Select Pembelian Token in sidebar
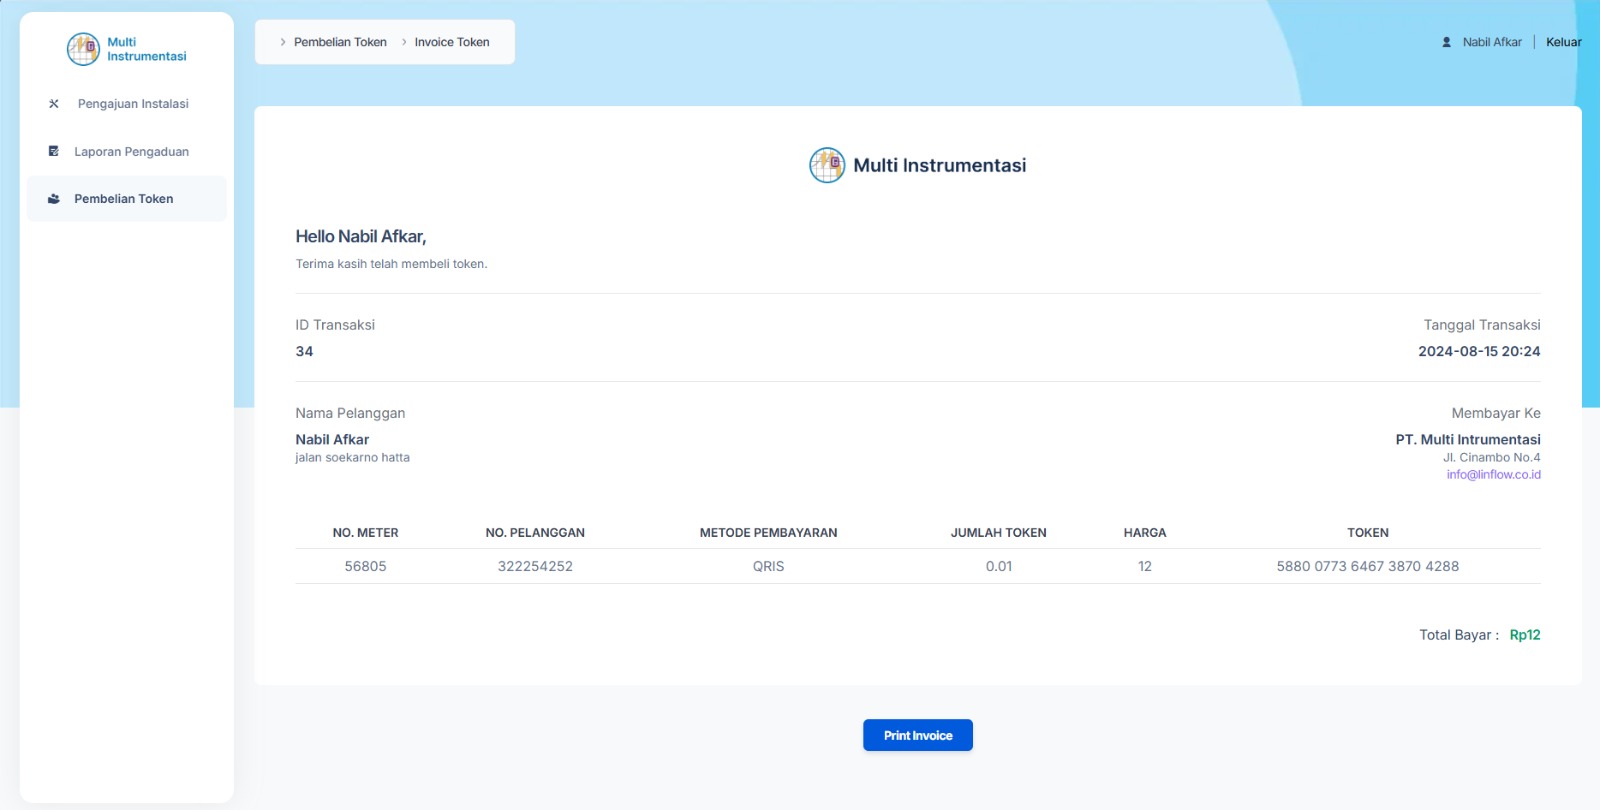This screenshot has width=1600, height=810. click(x=124, y=199)
